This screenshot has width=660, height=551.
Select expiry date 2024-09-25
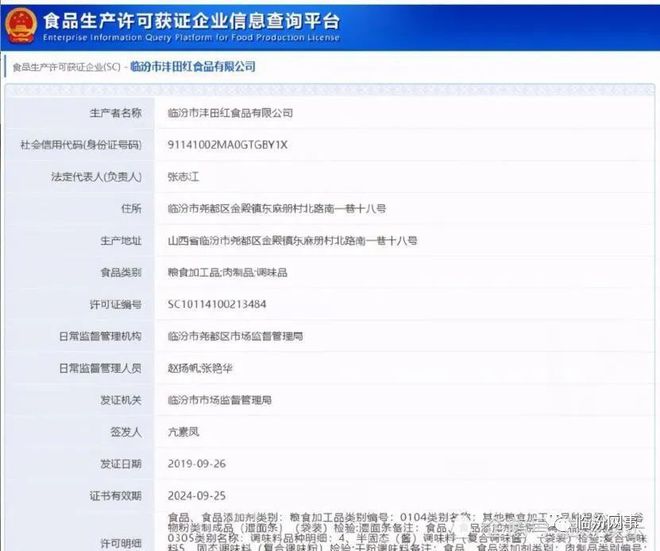(197, 496)
